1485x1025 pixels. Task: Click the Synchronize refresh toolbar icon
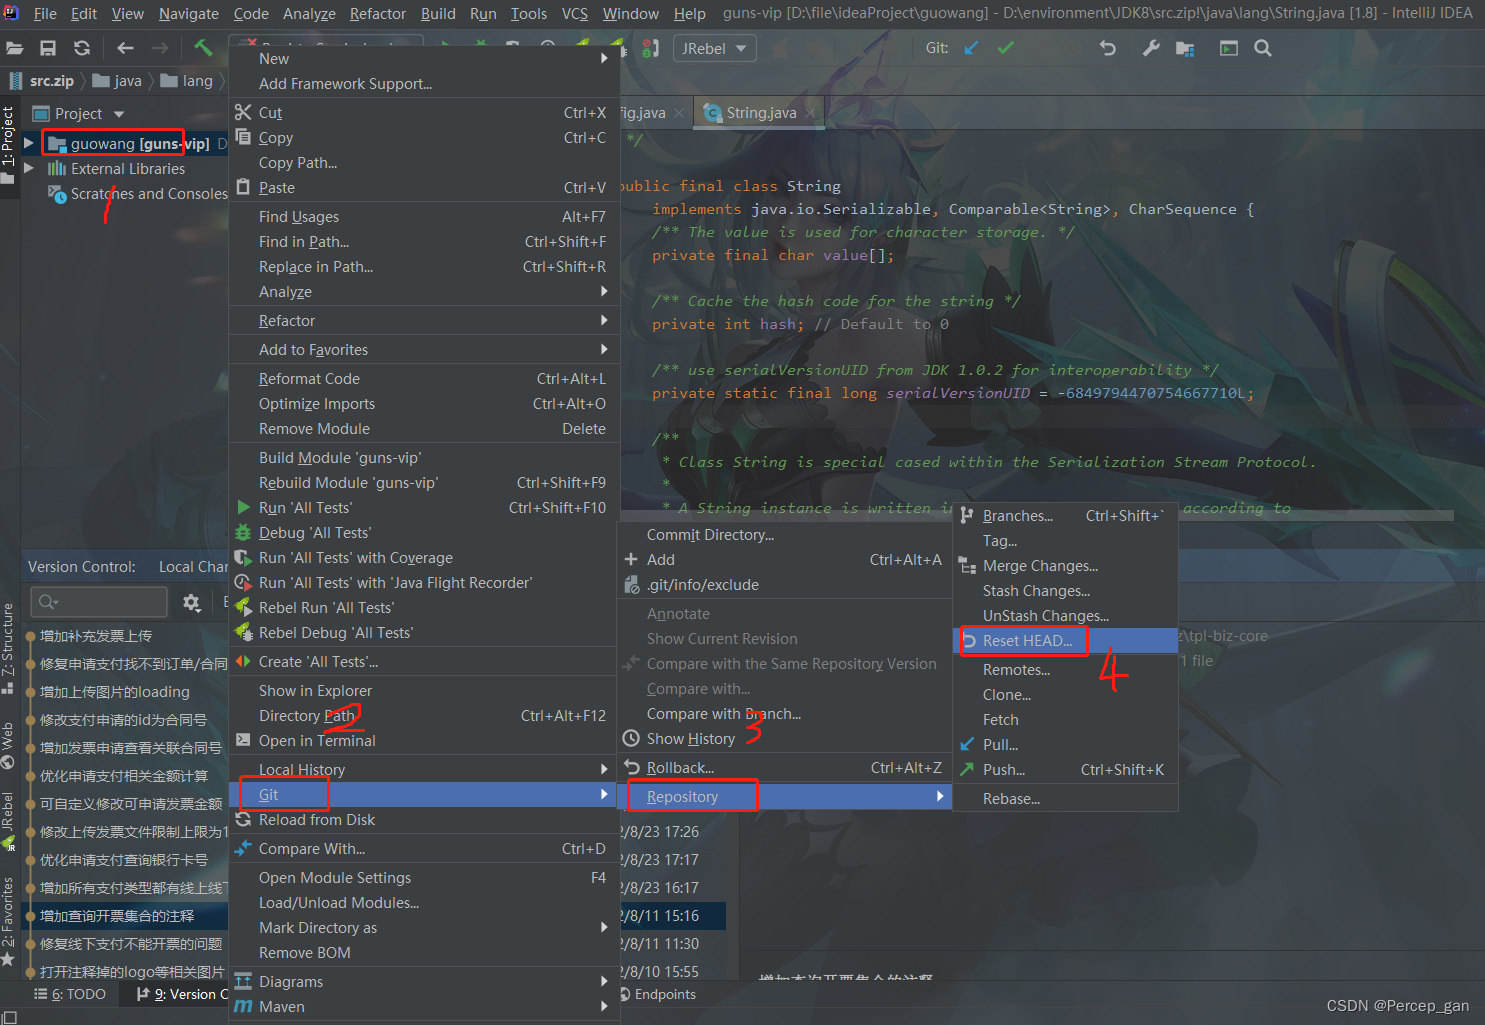pyautogui.click(x=82, y=48)
